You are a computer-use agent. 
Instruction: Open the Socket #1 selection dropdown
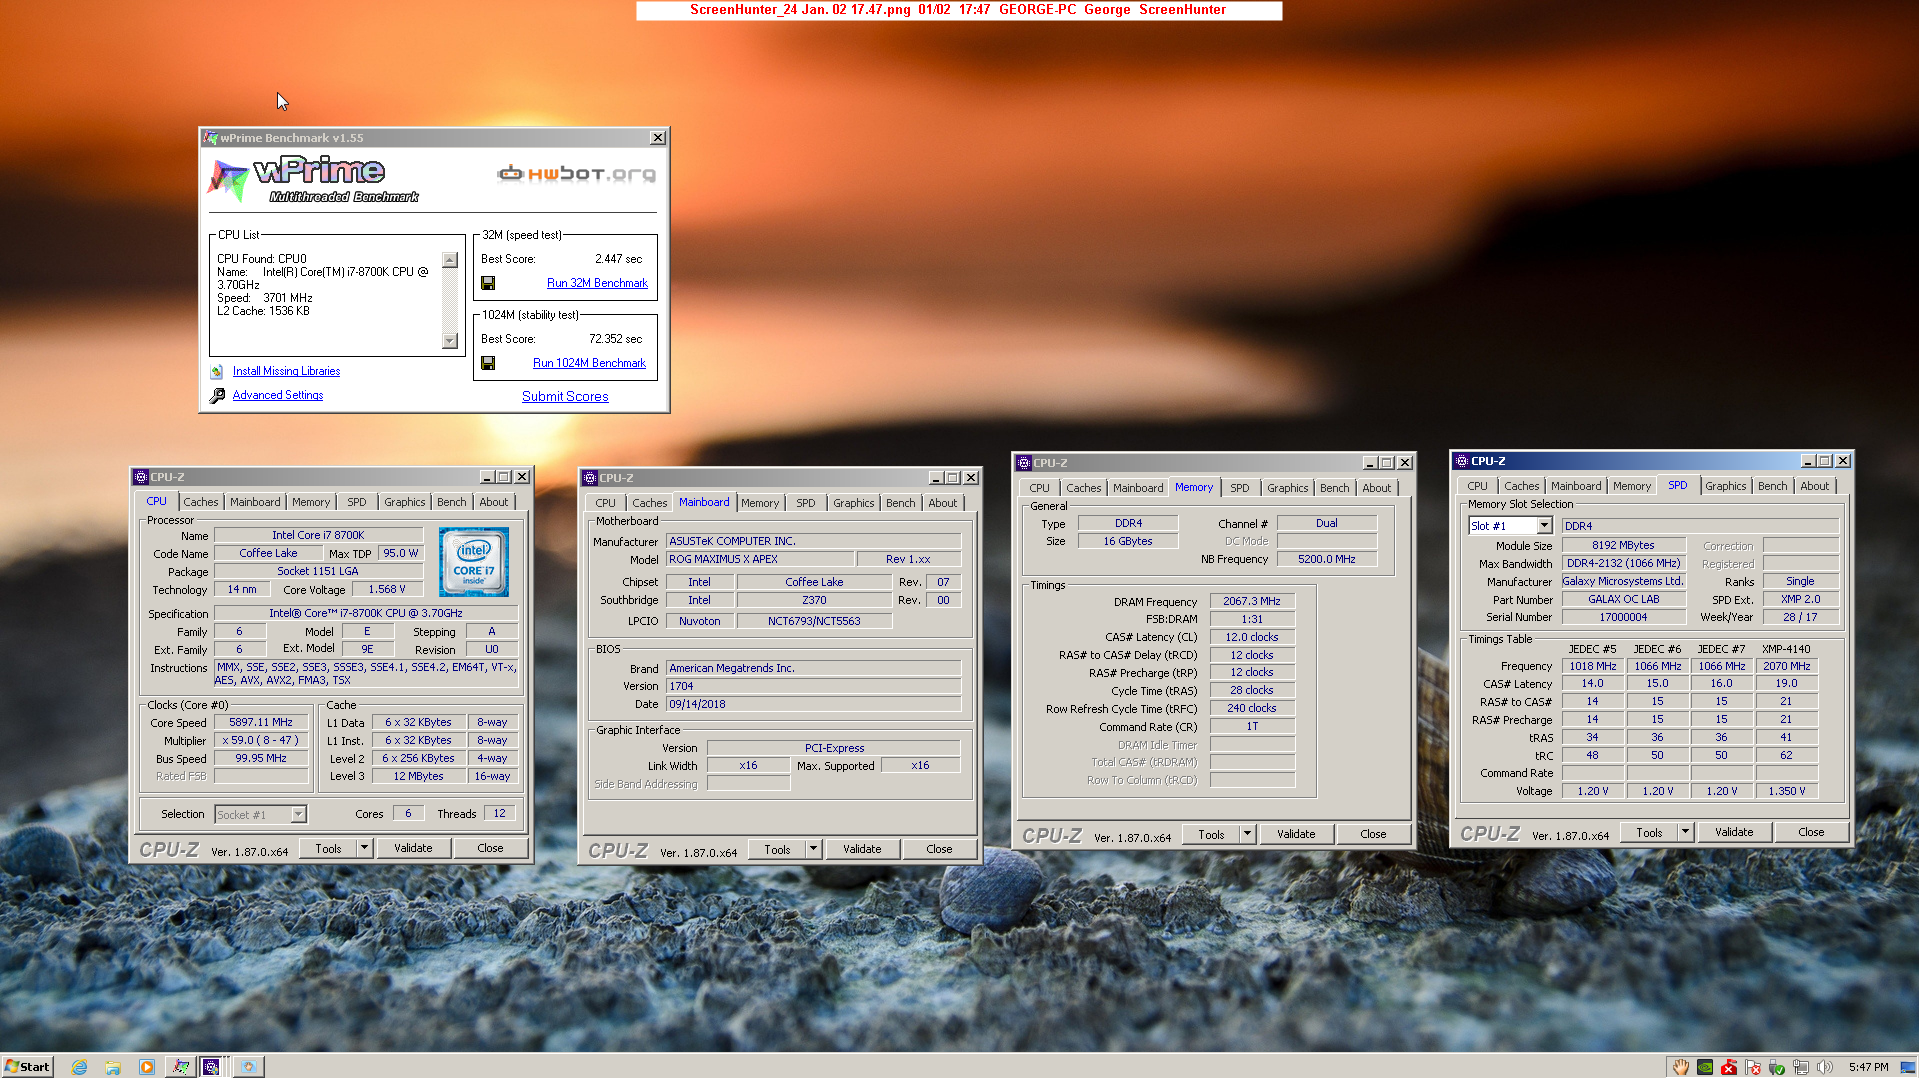point(298,815)
